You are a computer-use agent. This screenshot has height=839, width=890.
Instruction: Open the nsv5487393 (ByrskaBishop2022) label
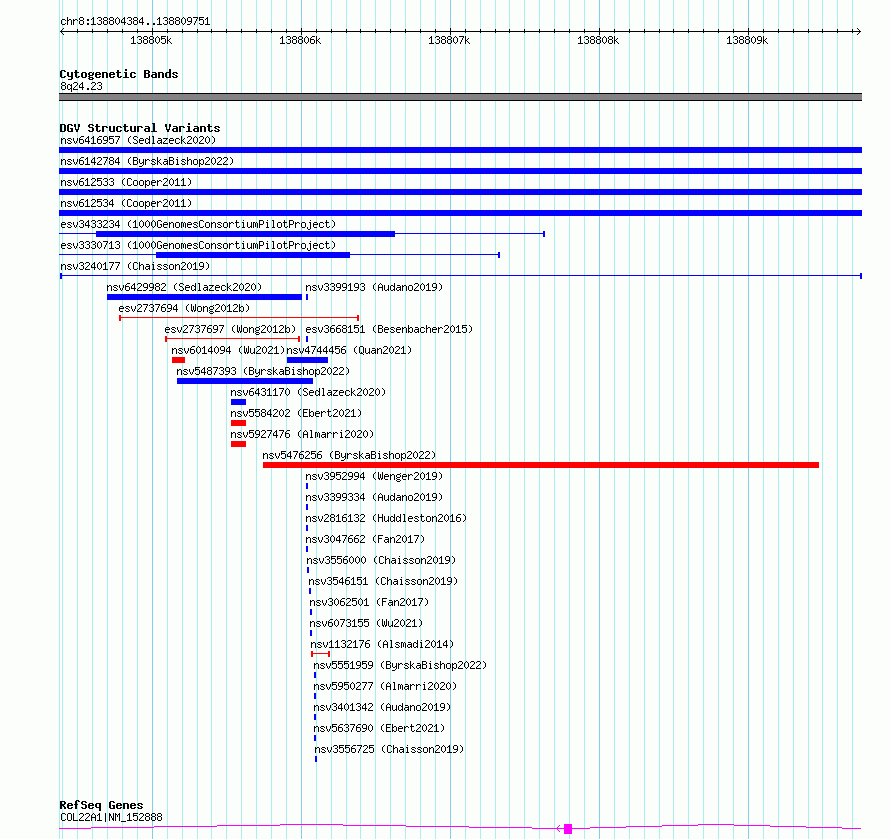[x=263, y=371]
